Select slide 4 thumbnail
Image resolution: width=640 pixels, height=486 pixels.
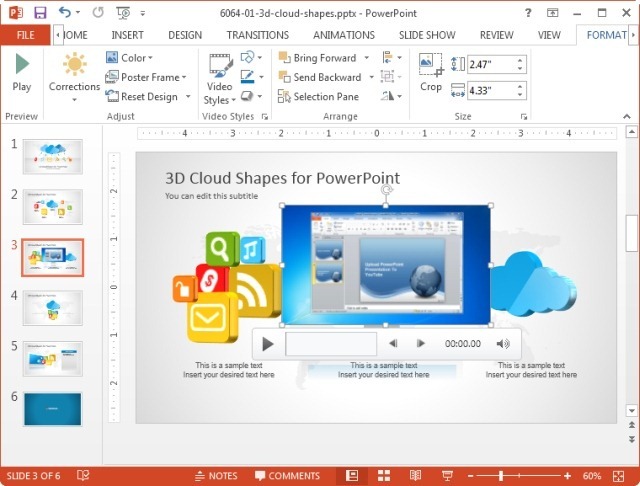(53, 308)
